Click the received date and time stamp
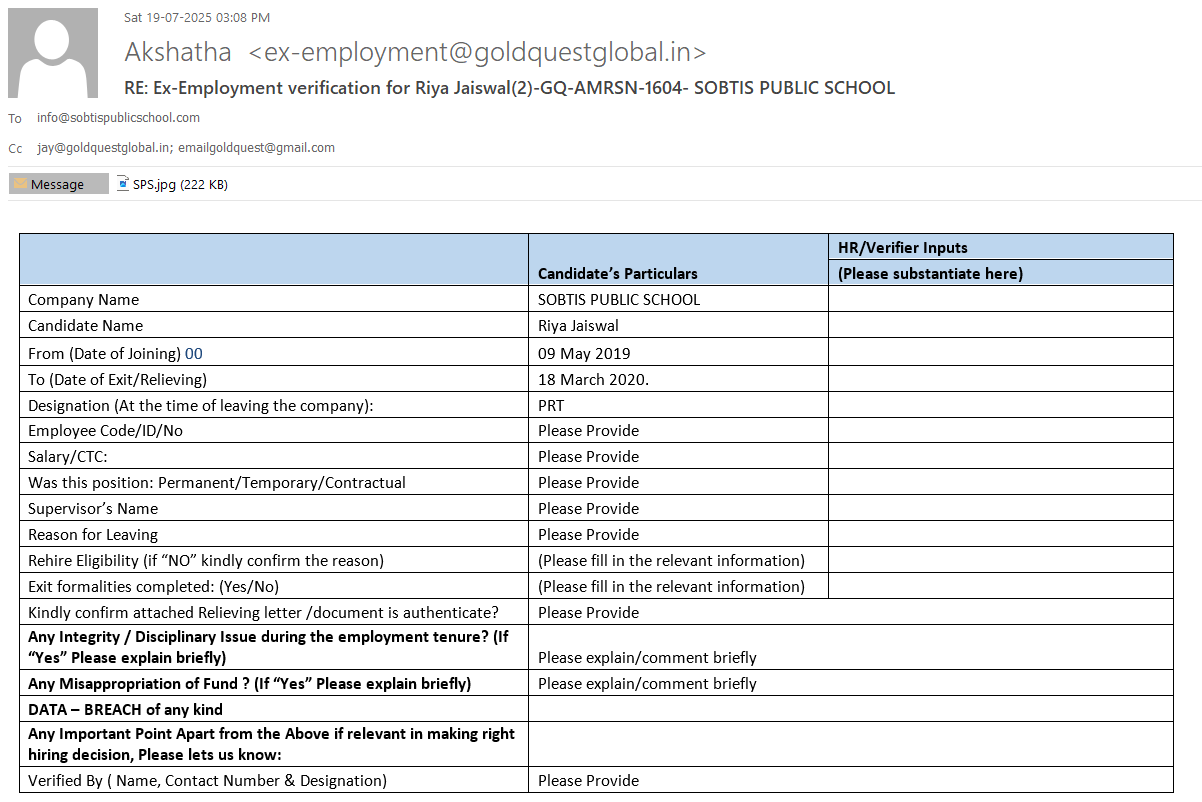Image resolution: width=1202 pixels, height=802 pixels. [x=196, y=17]
